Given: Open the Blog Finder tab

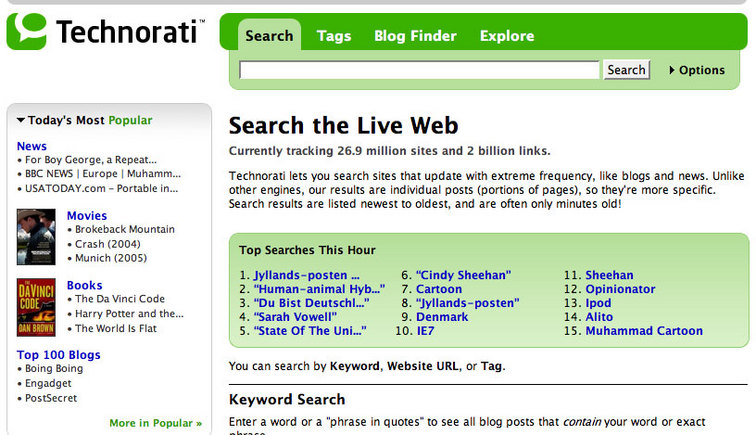Looking at the screenshot, I should (416, 36).
